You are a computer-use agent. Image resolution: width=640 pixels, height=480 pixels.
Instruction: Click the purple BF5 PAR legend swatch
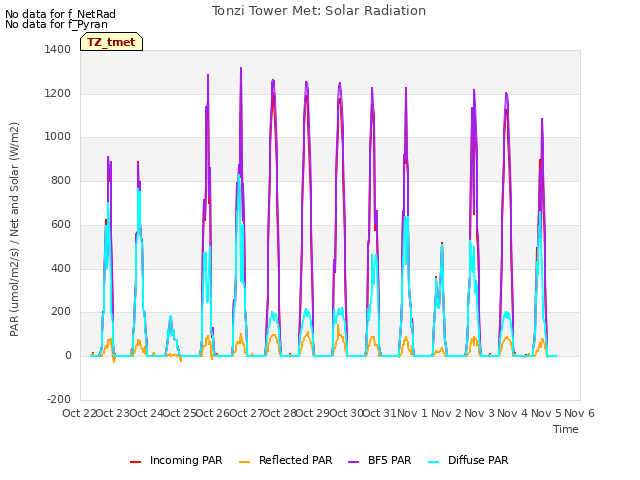pos(353,462)
